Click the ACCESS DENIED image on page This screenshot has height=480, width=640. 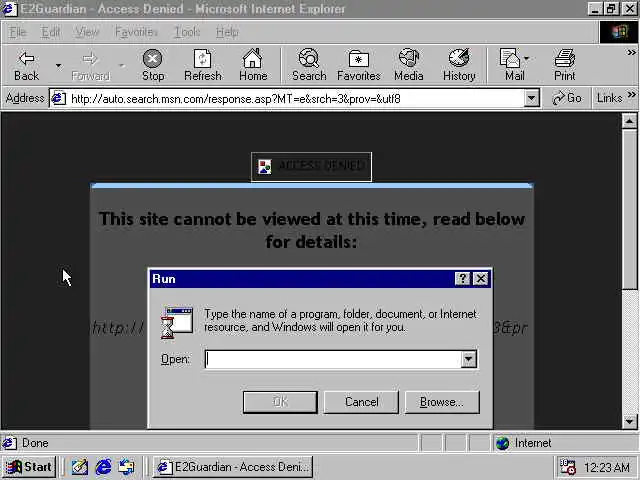(x=311, y=167)
